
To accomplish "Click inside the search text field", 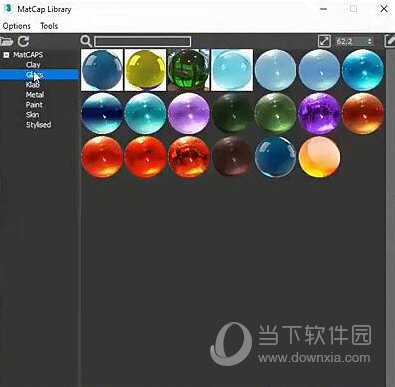I will pos(143,41).
